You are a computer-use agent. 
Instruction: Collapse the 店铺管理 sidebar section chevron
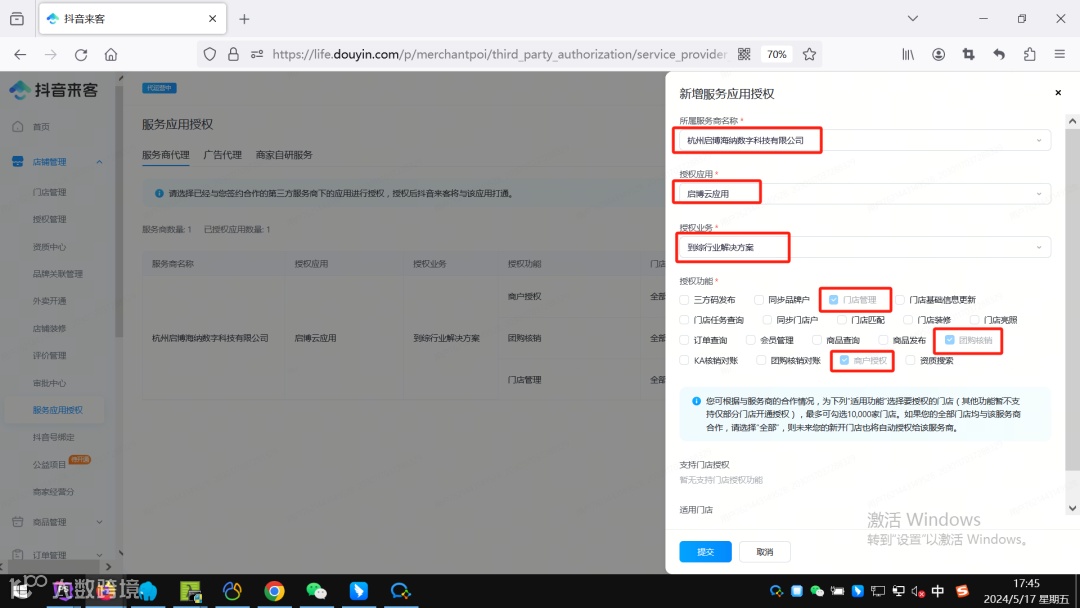(x=99, y=162)
